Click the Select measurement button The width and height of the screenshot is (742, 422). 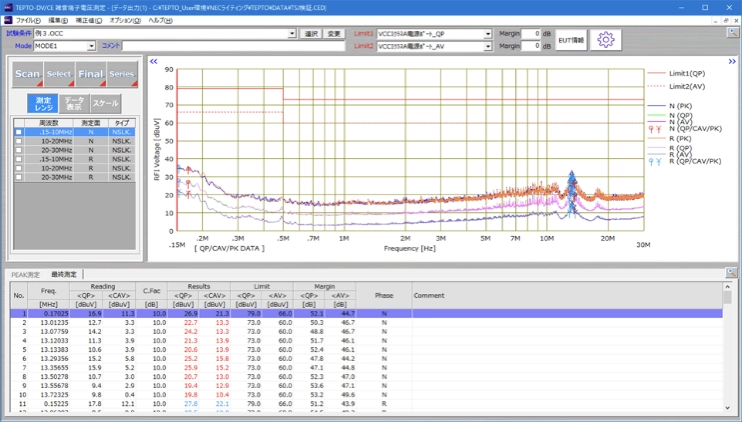tap(59, 74)
